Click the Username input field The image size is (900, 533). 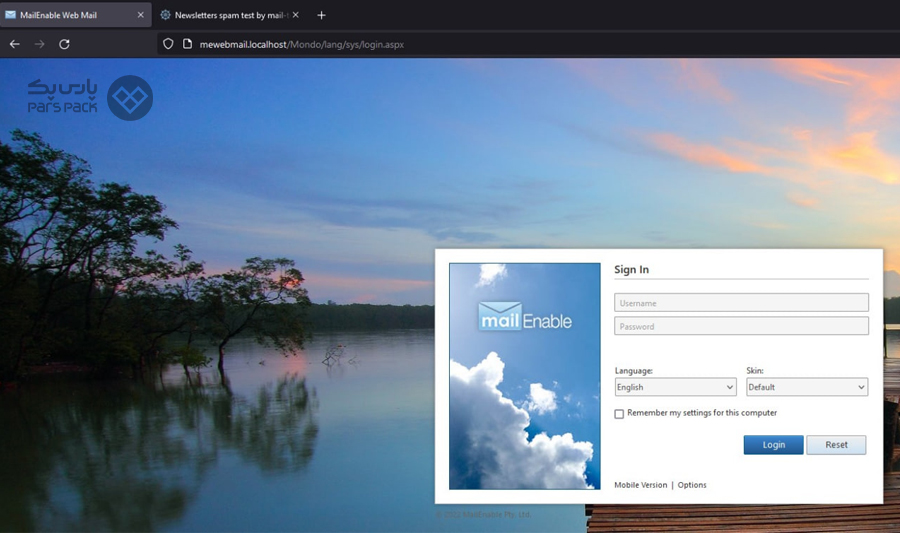click(x=741, y=302)
